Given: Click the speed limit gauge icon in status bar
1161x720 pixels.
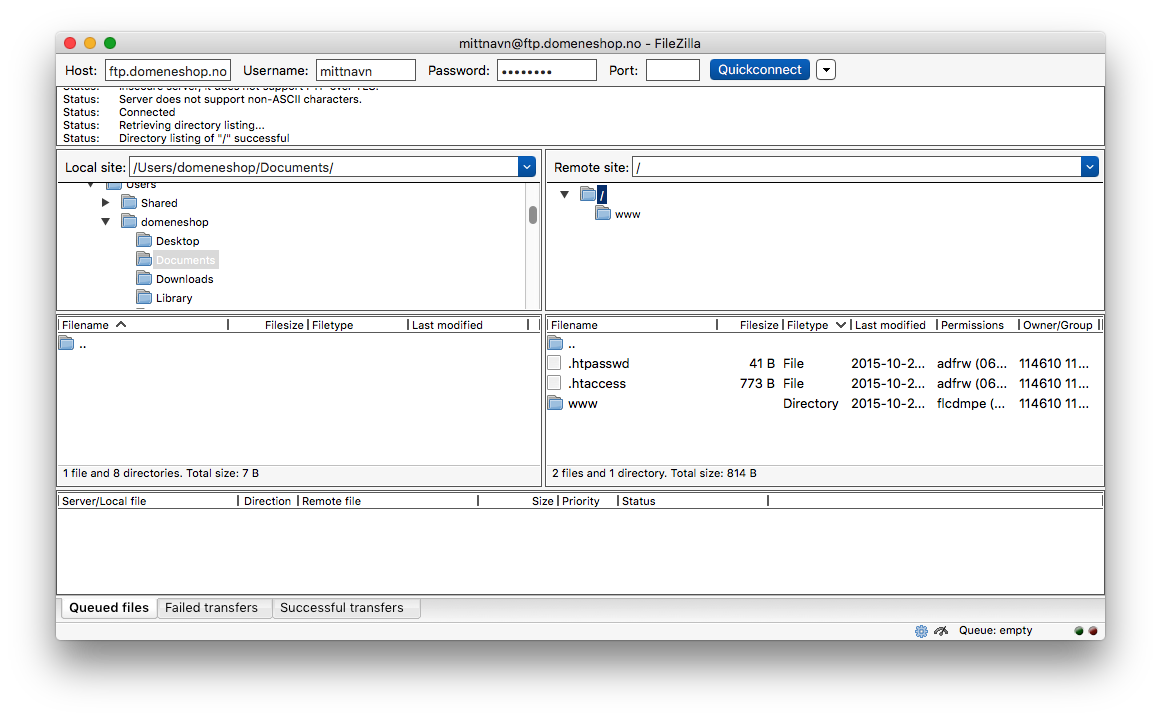Looking at the screenshot, I should pos(941,631).
